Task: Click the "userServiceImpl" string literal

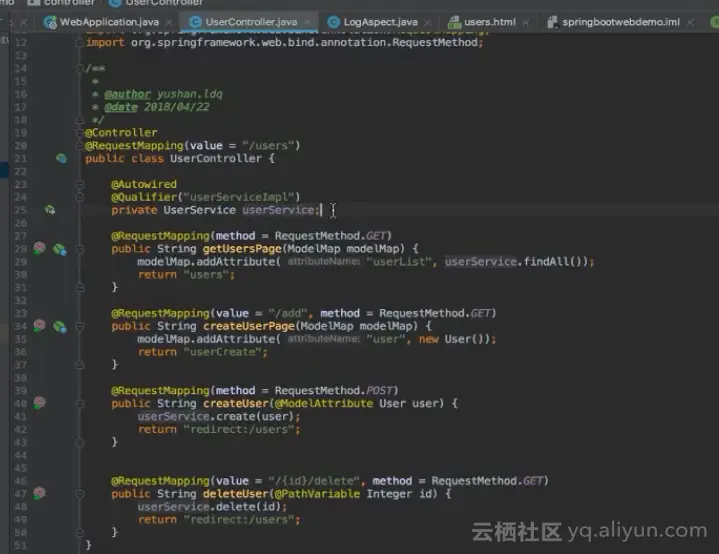Action: pyautogui.click(x=238, y=197)
